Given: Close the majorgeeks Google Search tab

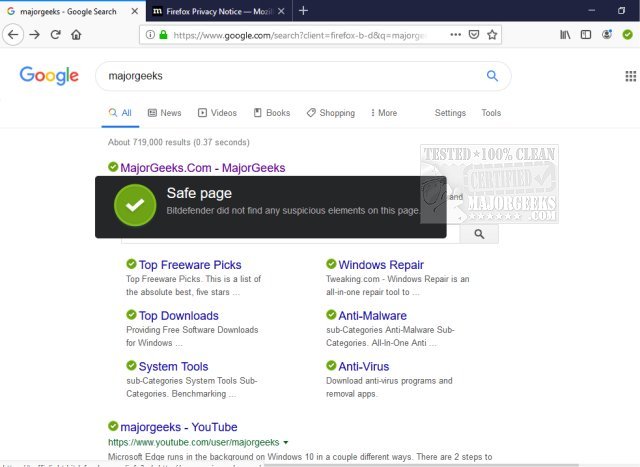Looking at the screenshot, I should click(x=134, y=11).
